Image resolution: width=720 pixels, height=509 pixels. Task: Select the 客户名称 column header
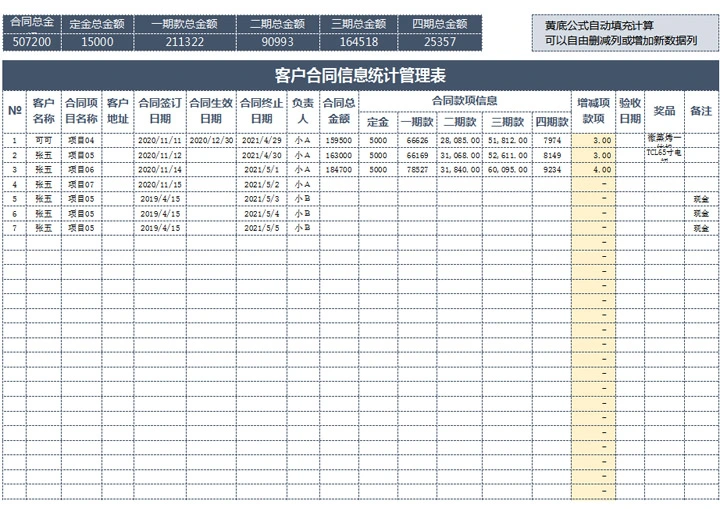tap(43, 111)
